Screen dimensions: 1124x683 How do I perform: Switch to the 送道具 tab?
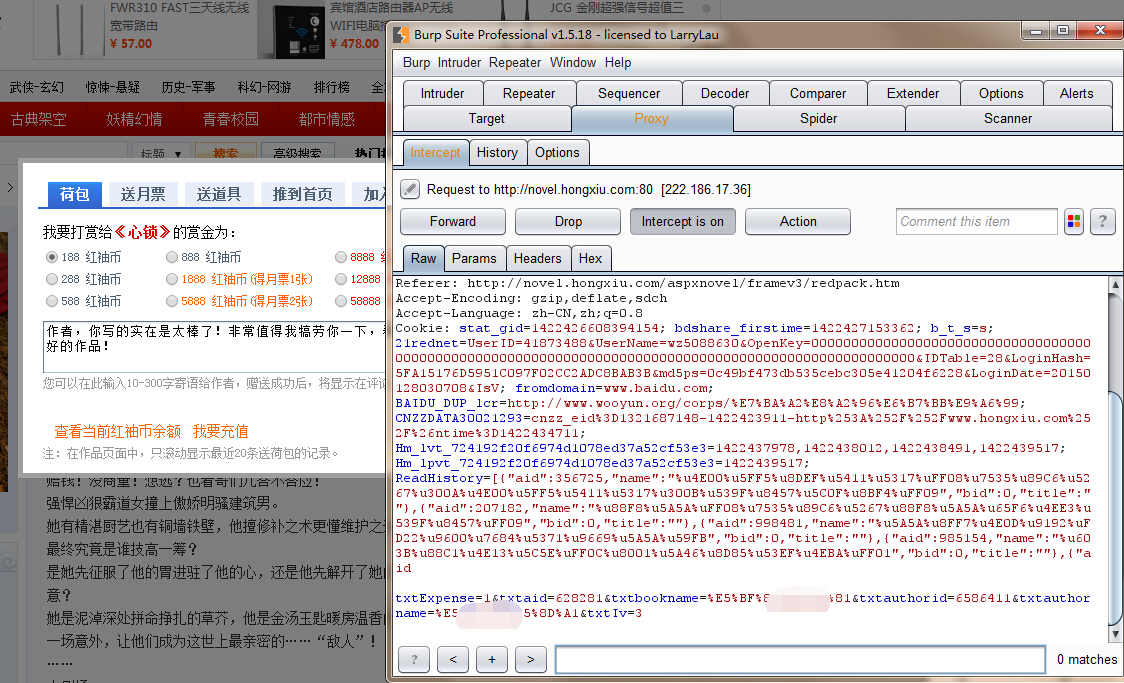click(x=219, y=194)
